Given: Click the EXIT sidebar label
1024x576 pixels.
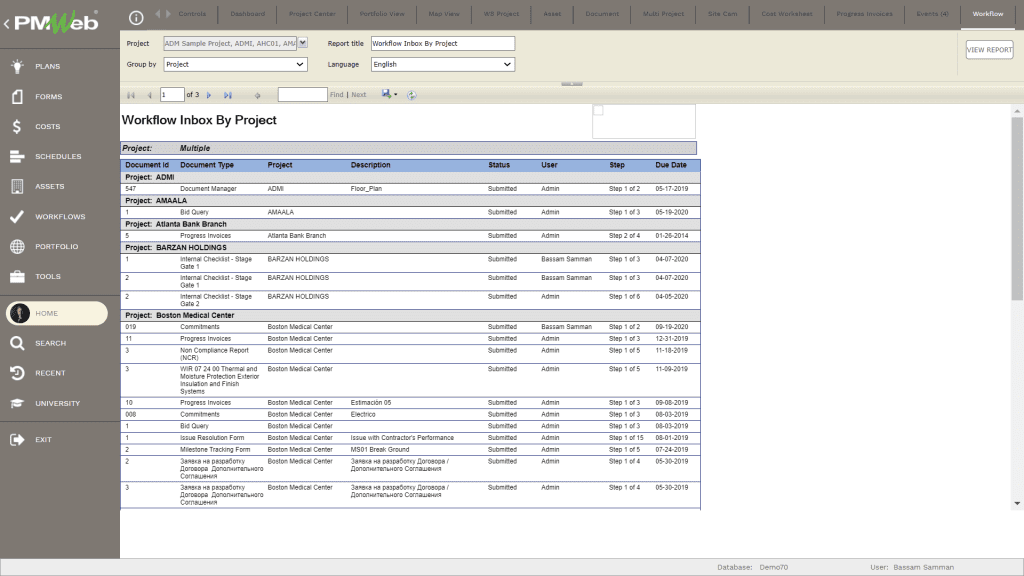Looking at the screenshot, I should coord(43,440).
